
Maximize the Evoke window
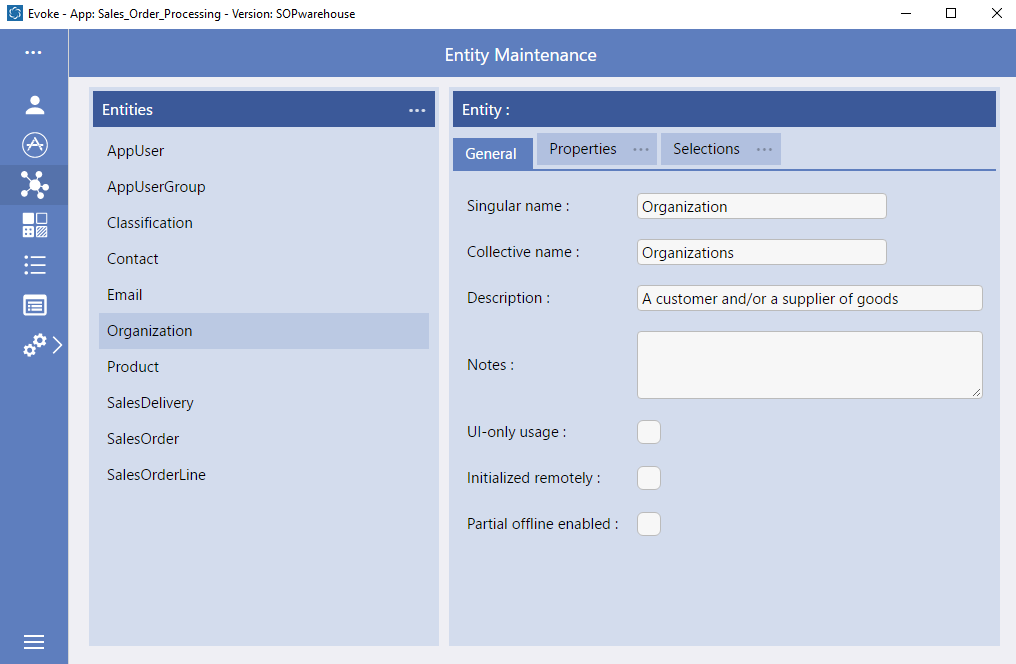951,14
